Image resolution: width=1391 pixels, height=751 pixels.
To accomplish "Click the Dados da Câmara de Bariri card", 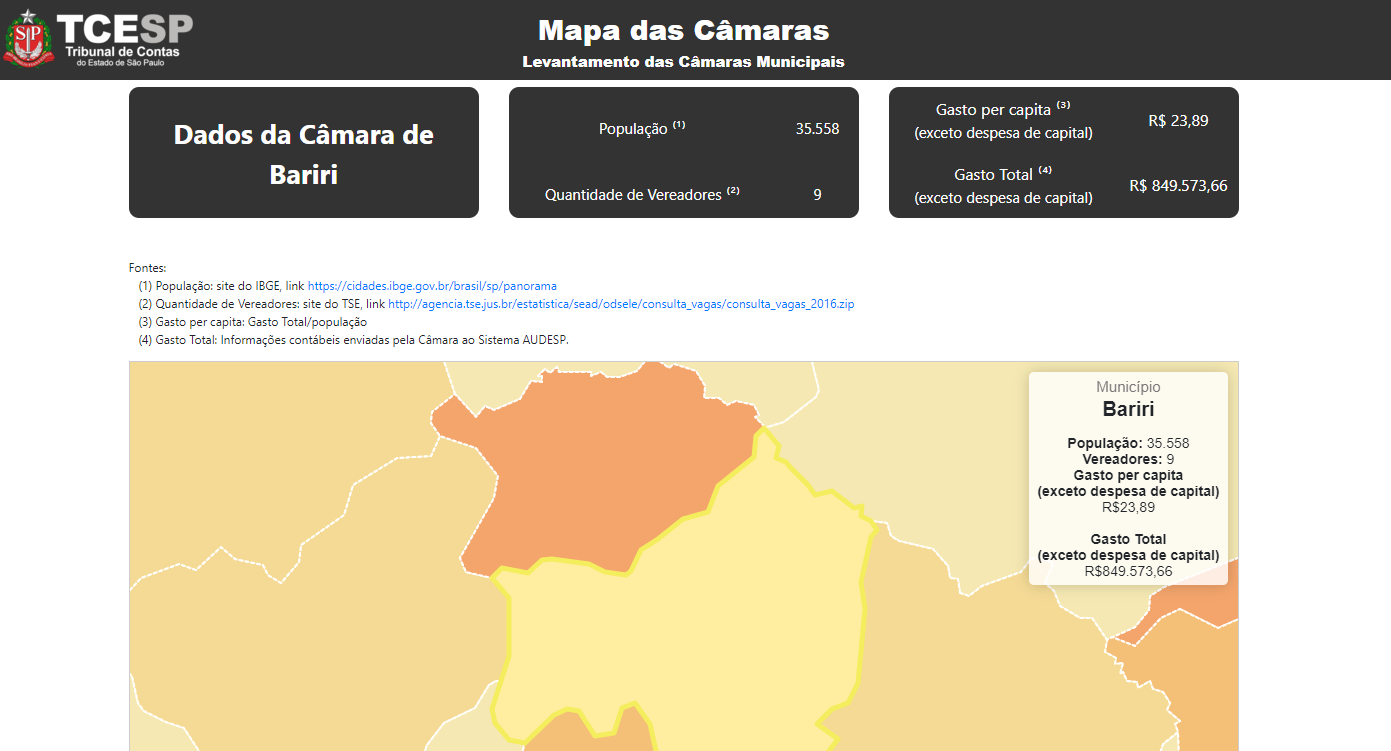I will 303,153.
